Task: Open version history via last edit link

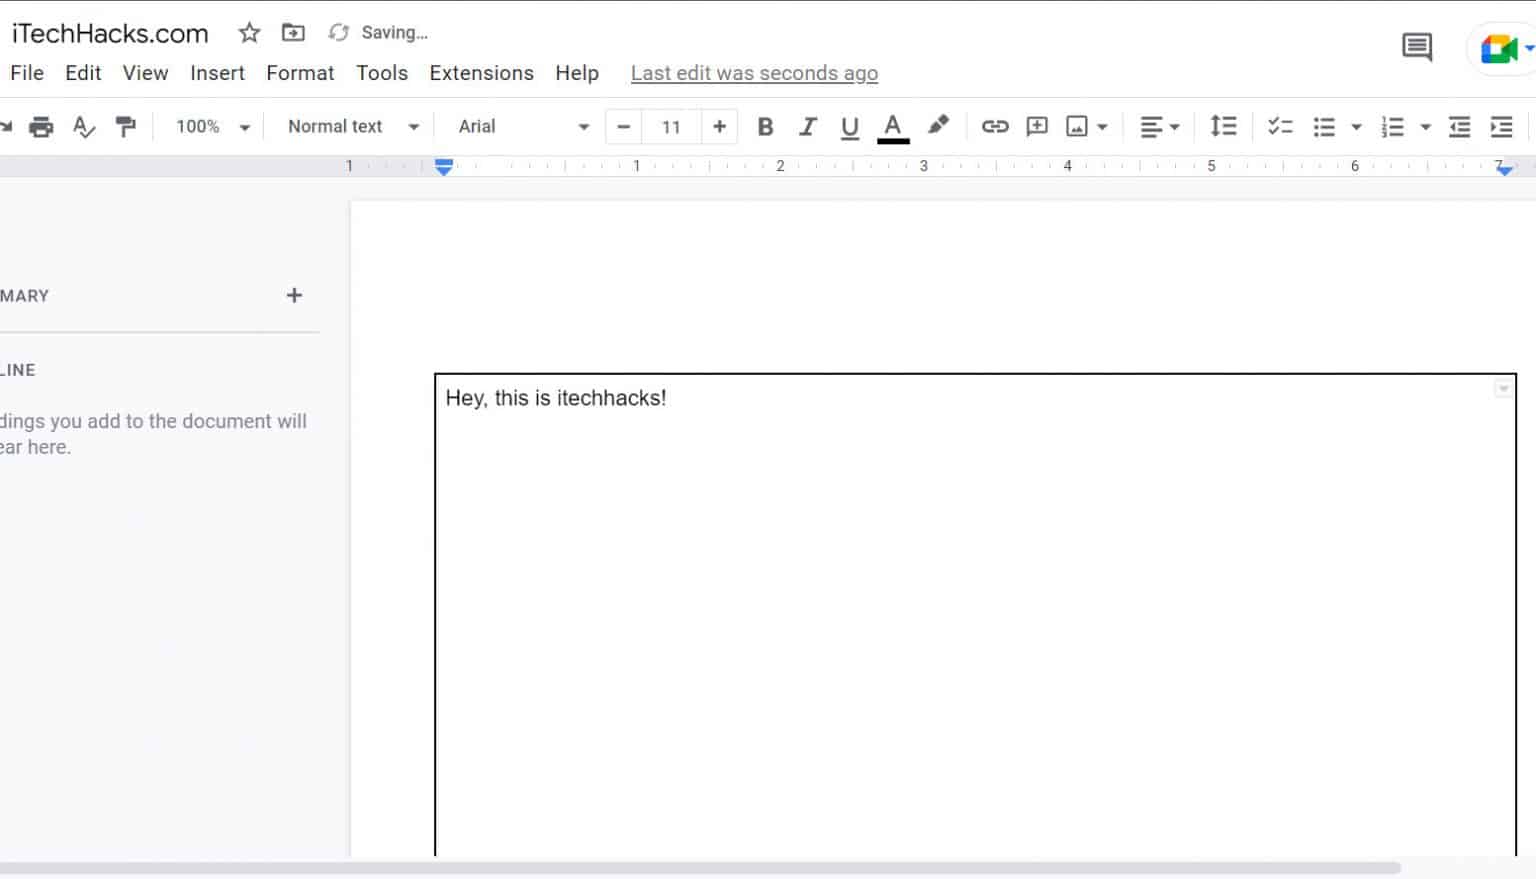Action: pos(753,72)
